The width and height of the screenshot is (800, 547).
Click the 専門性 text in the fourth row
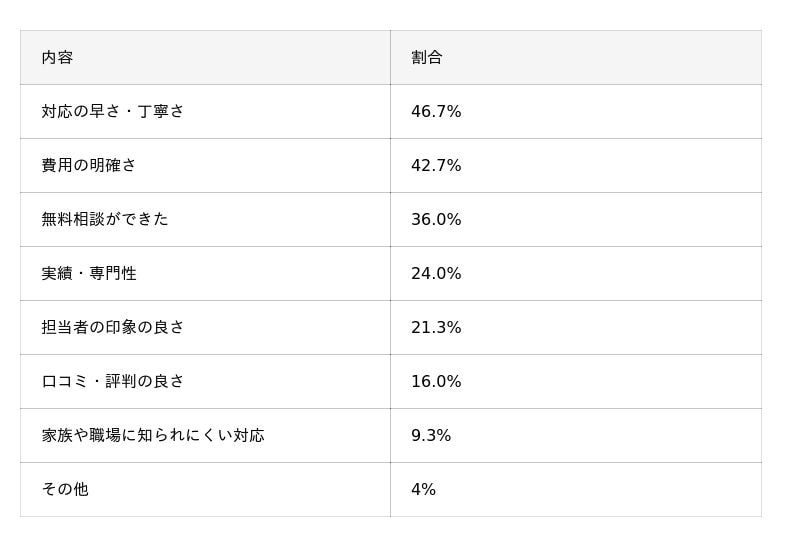tap(113, 274)
